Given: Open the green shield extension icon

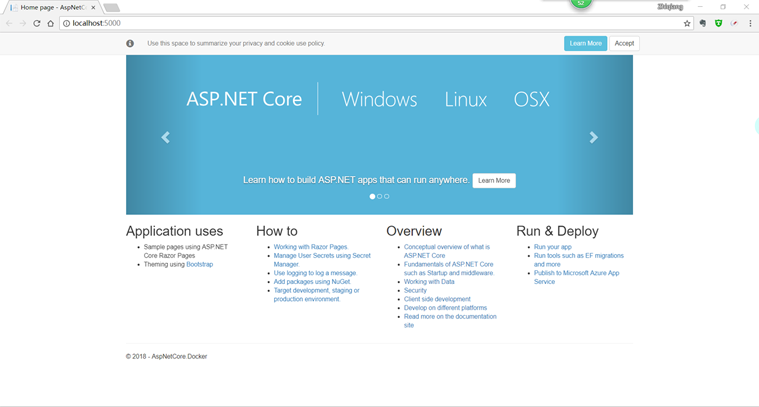Looking at the screenshot, I should tap(719, 23).
